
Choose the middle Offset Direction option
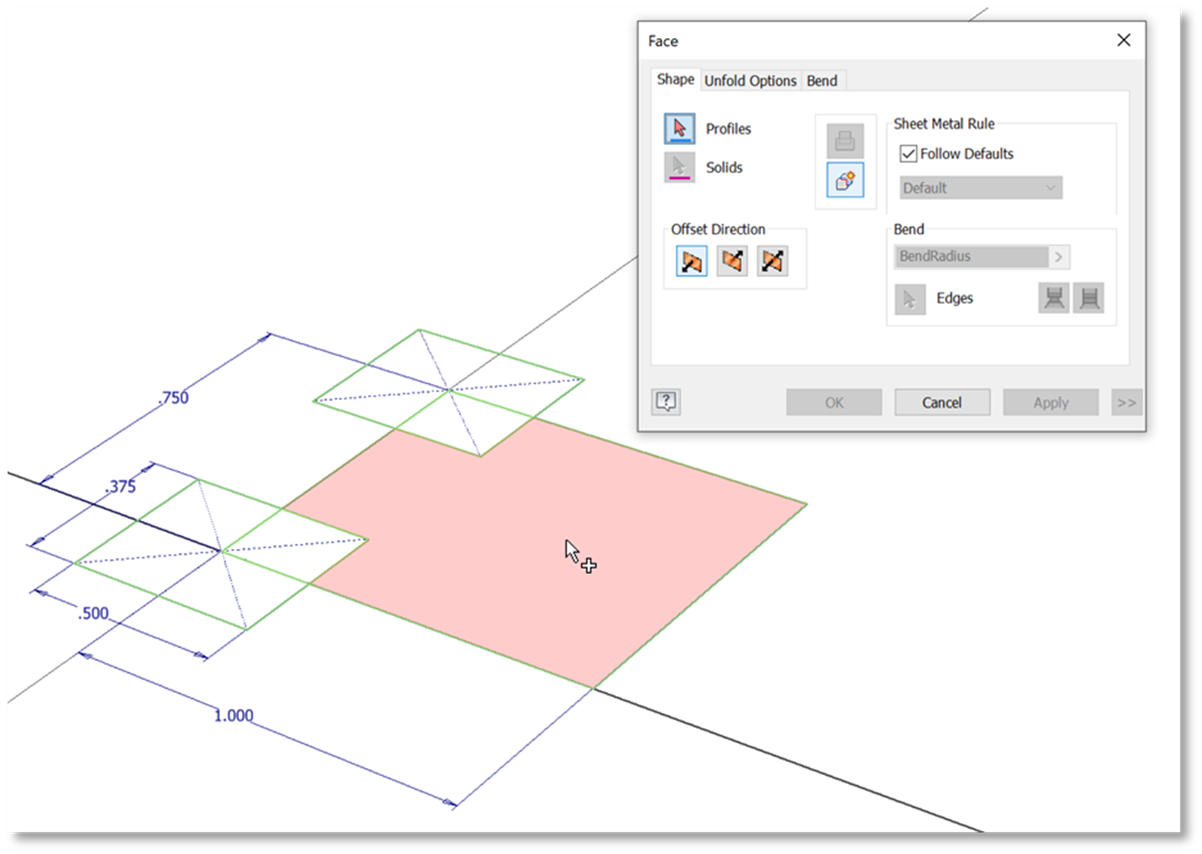732,261
